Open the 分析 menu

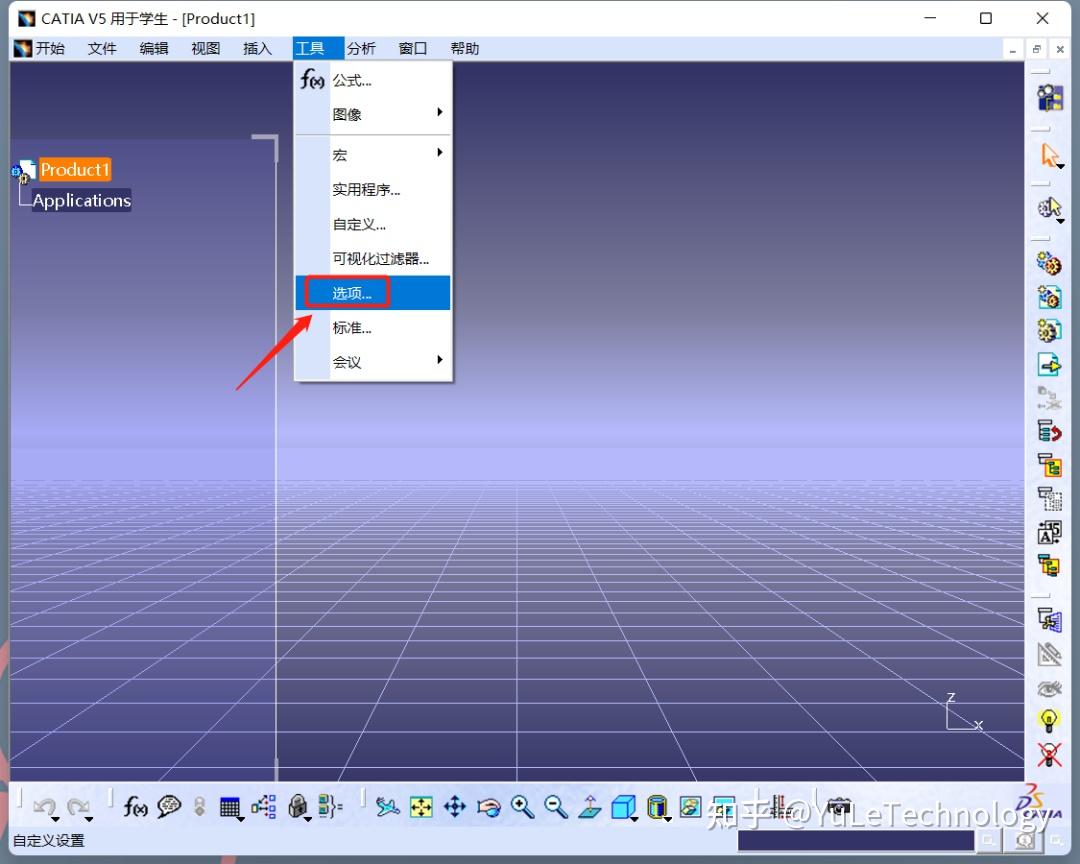(x=362, y=47)
